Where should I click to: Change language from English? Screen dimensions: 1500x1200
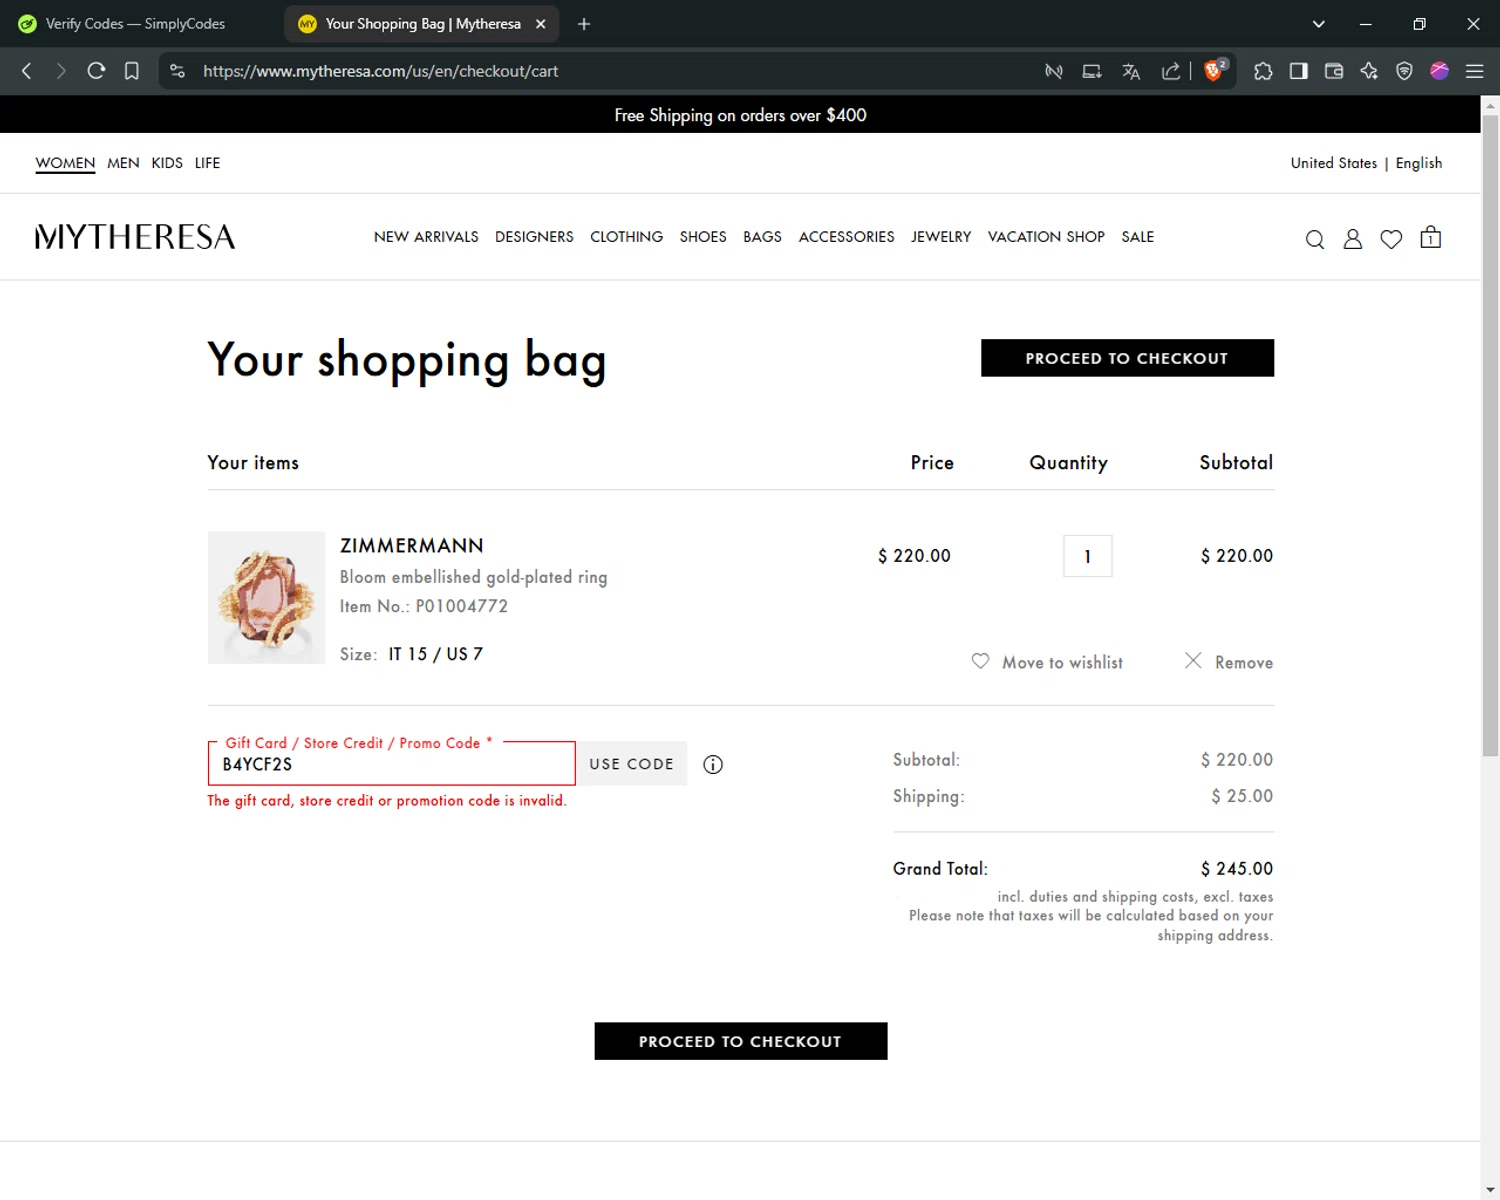point(1418,163)
